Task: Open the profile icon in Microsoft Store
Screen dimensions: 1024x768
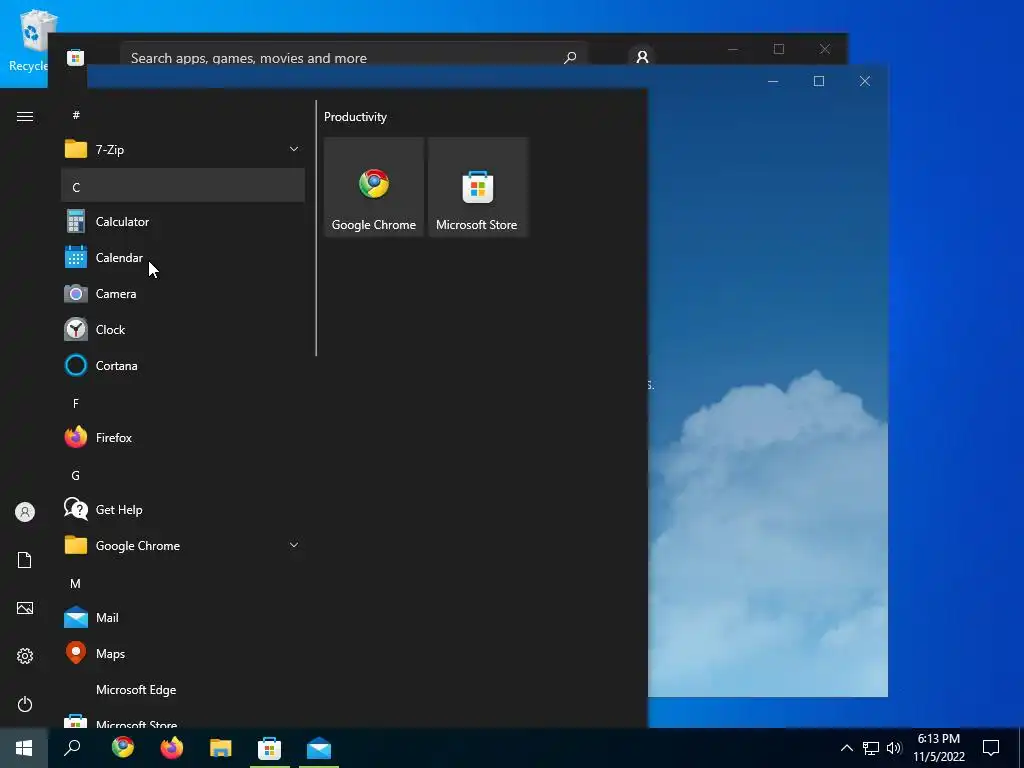Action: 642,57
